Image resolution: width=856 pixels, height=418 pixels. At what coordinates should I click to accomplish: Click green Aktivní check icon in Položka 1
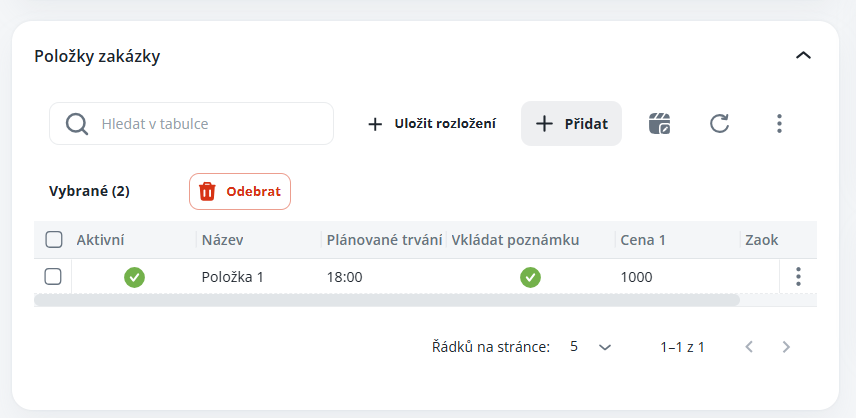pos(134,277)
